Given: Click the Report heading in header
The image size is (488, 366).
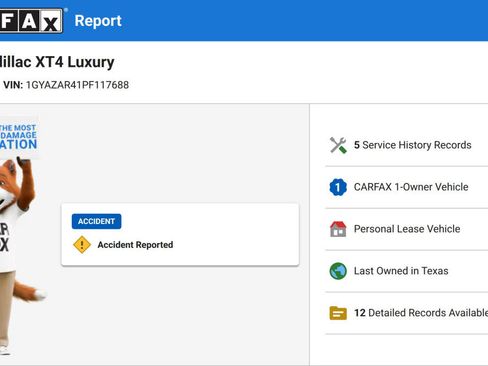Looking at the screenshot, I should point(98,21).
